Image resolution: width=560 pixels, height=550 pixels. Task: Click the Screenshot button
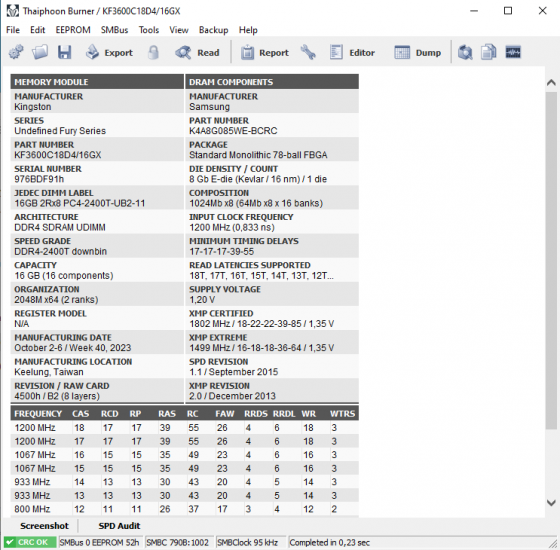(x=44, y=526)
